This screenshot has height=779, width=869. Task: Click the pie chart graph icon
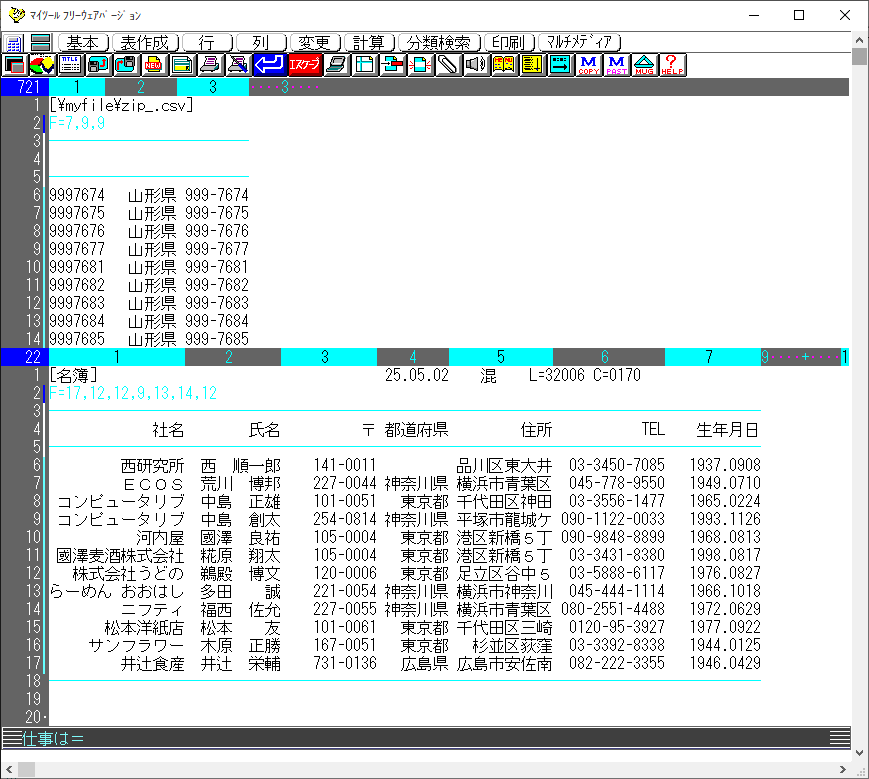[x=42, y=65]
